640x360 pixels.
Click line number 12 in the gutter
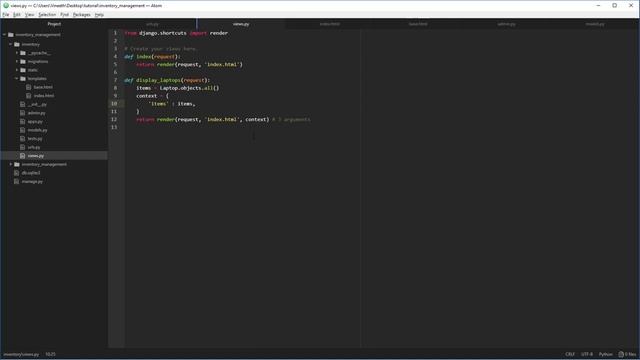[x=114, y=119]
